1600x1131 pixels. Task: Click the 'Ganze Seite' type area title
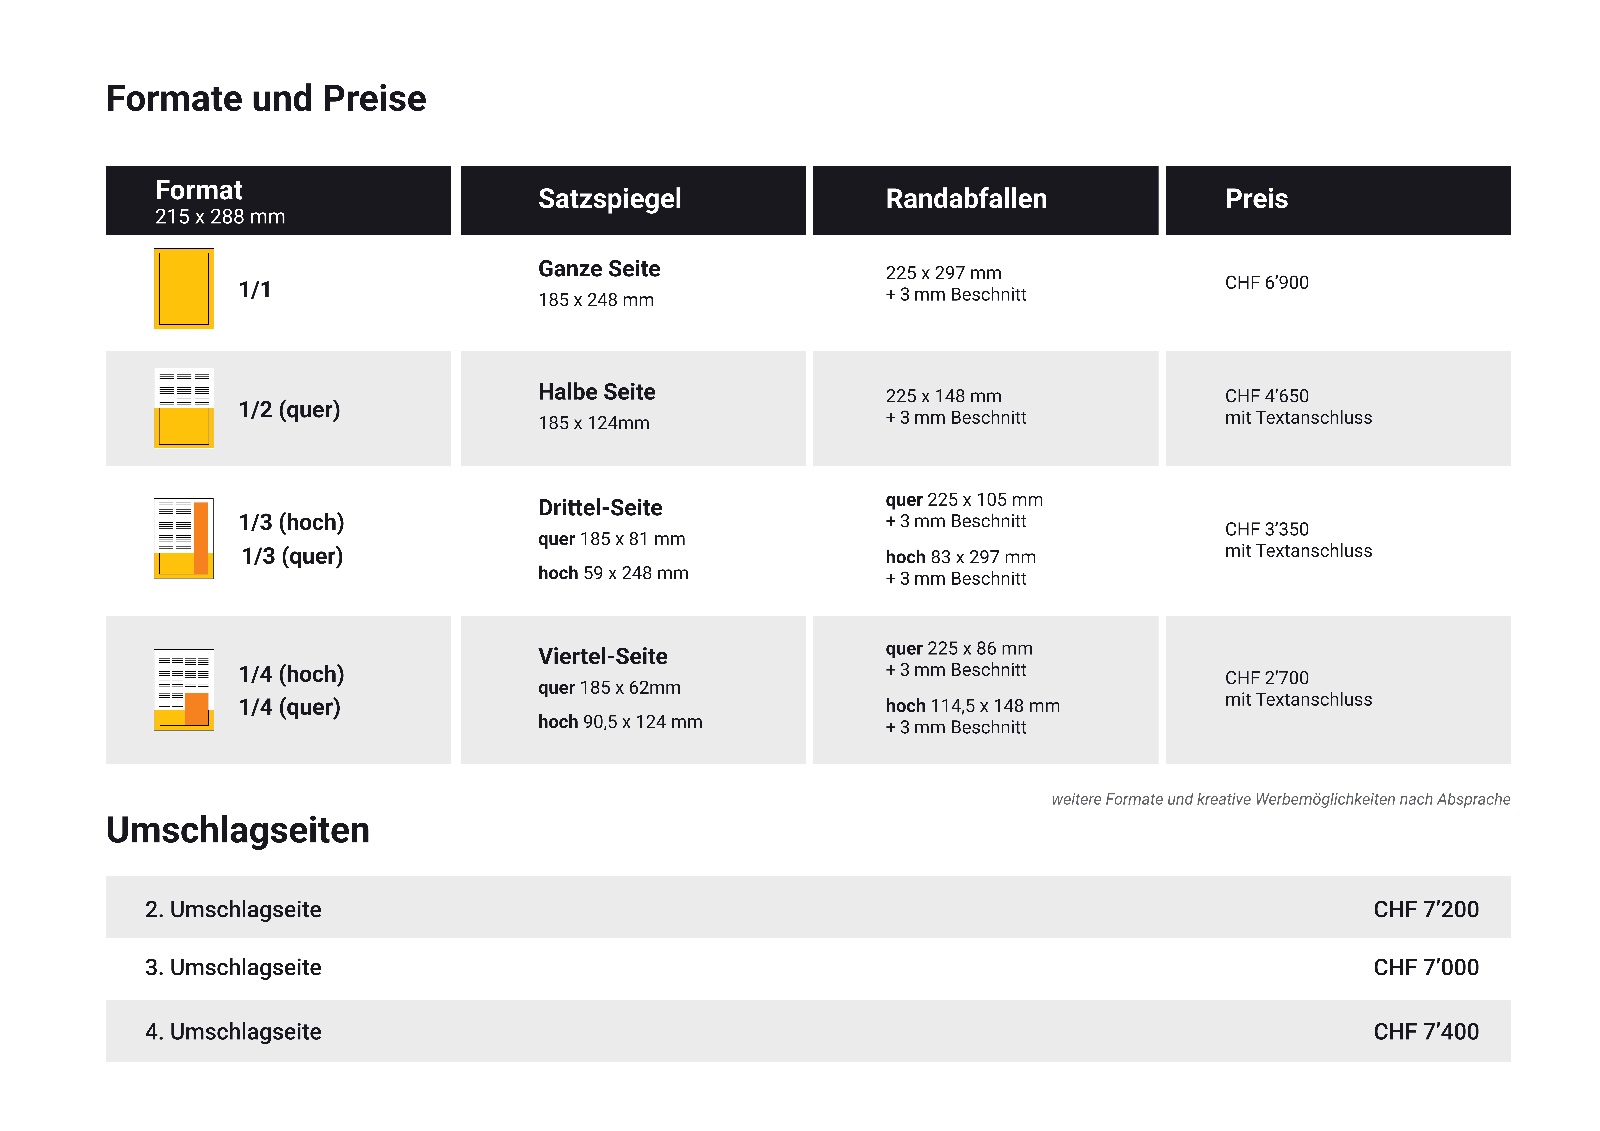pos(599,269)
